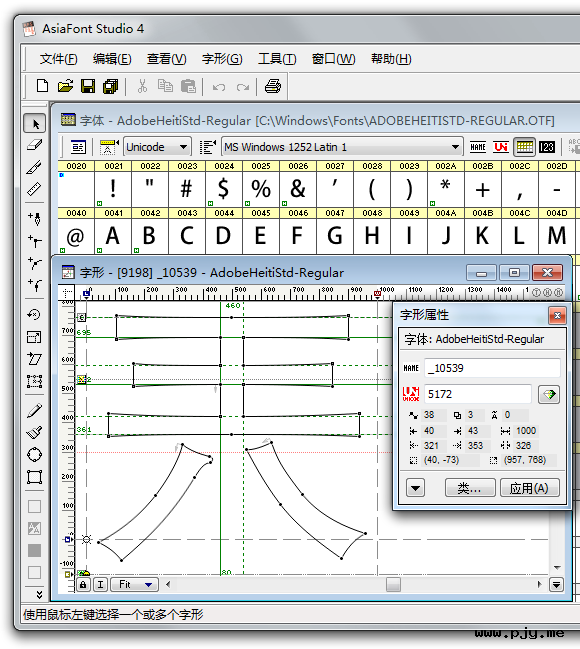Toggle the yellow grid cell view button

525,147
